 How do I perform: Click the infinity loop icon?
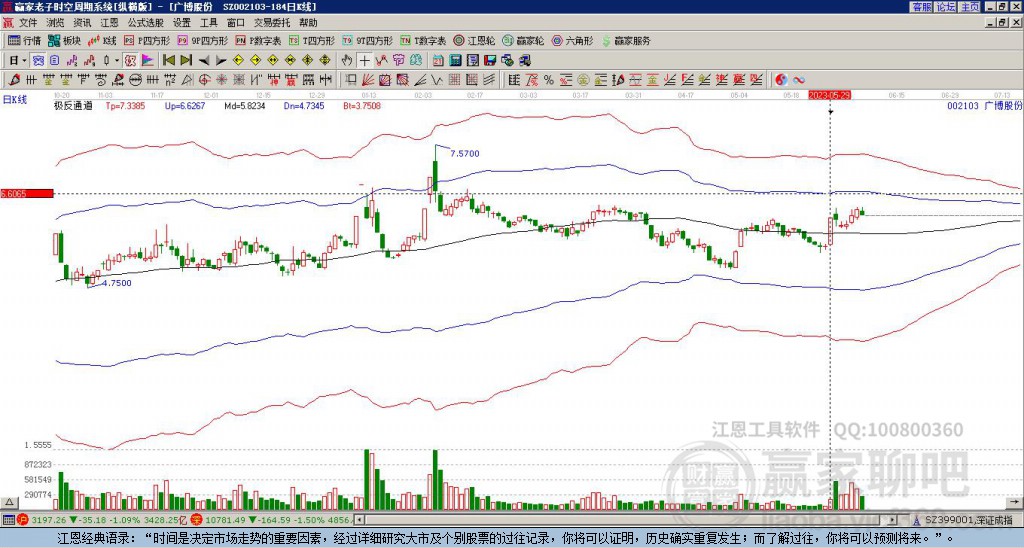[x=799, y=80]
